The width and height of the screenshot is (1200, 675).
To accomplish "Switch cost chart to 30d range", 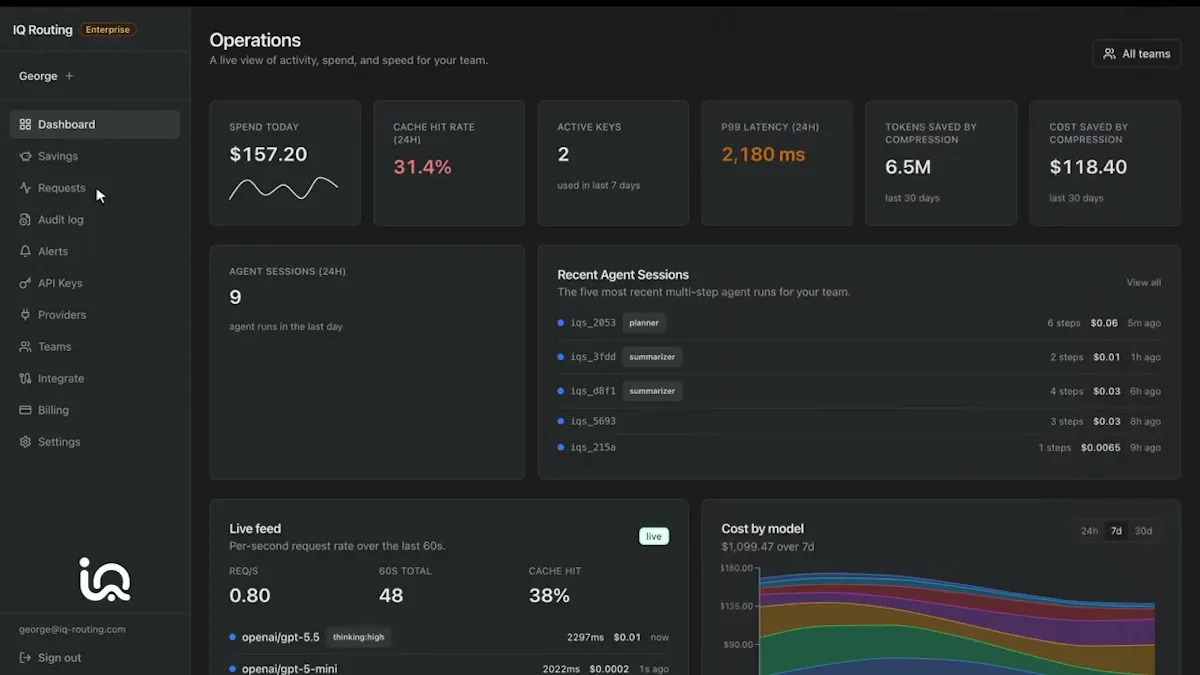I will 1143,531.
